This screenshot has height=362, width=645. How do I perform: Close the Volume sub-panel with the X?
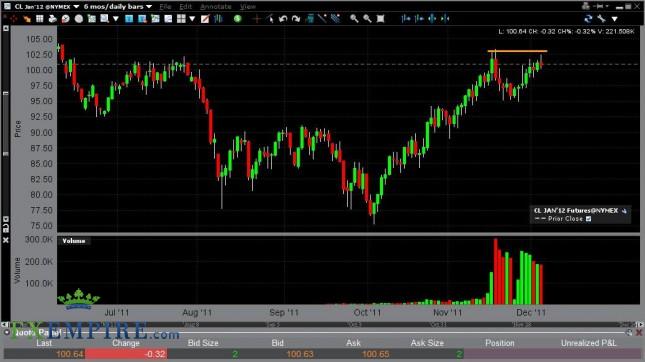[x=6, y=240]
